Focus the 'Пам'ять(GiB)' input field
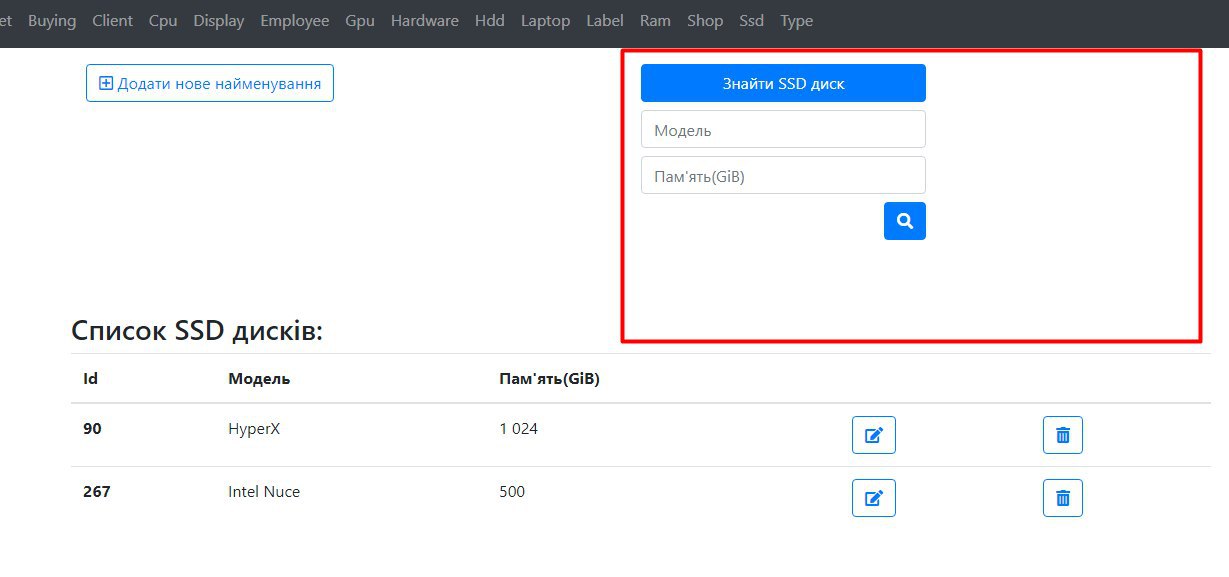Viewport: 1229px width, 577px height. pos(783,175)
